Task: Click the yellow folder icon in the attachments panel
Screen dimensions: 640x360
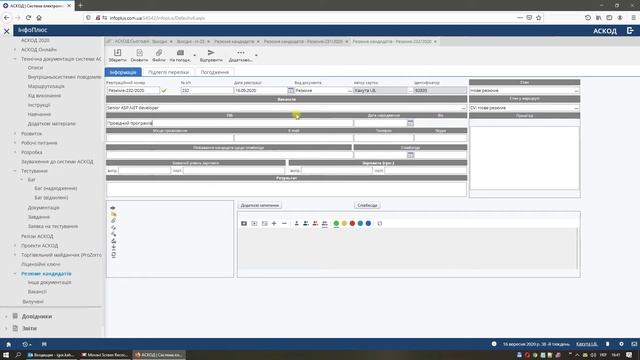Action: pyautogui.click(x=113, y=214)
